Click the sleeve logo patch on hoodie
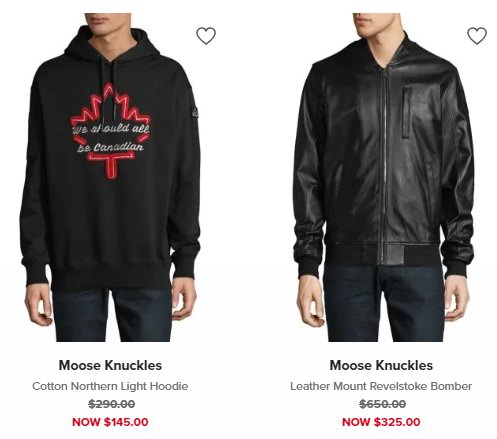497x439 pixels. click(195, 113)
